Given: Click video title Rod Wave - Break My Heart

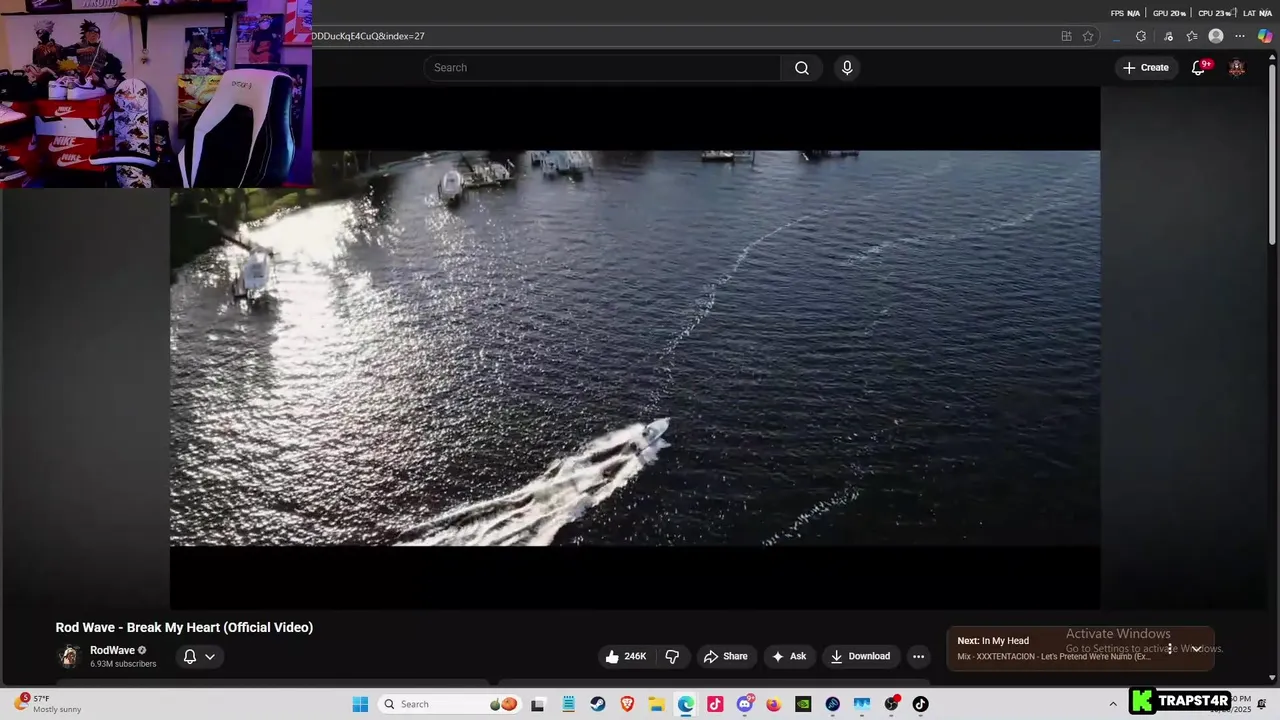Looking at the screenshot, I should coord(184,627).
